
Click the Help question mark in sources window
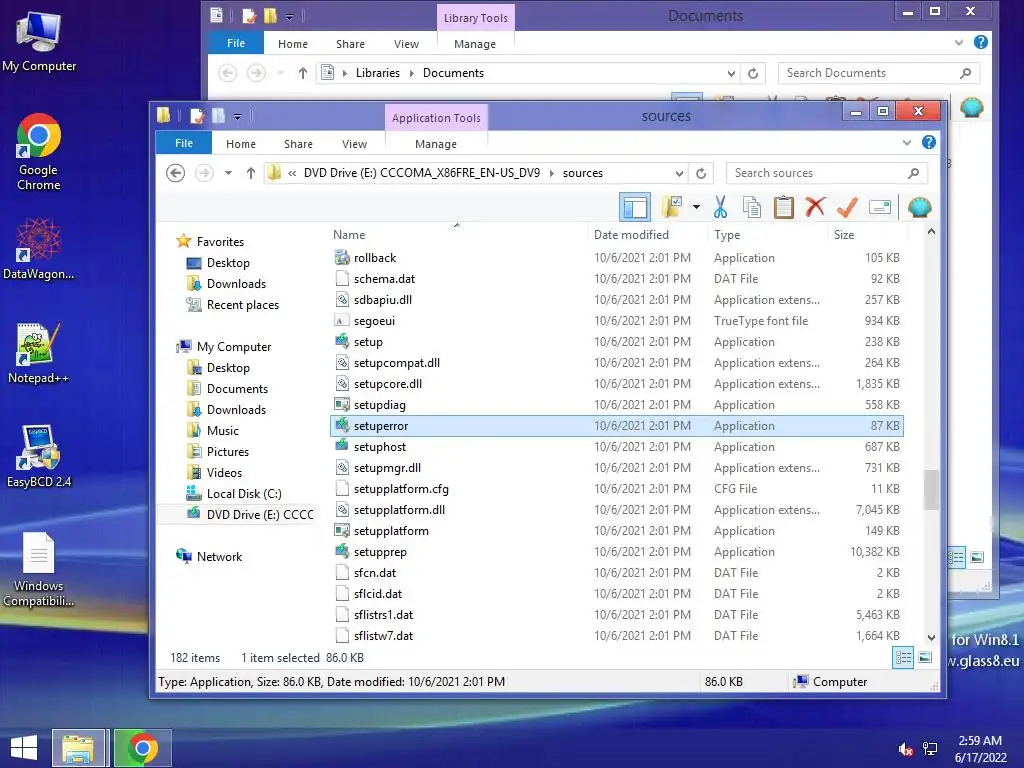[x=929, y=142]
